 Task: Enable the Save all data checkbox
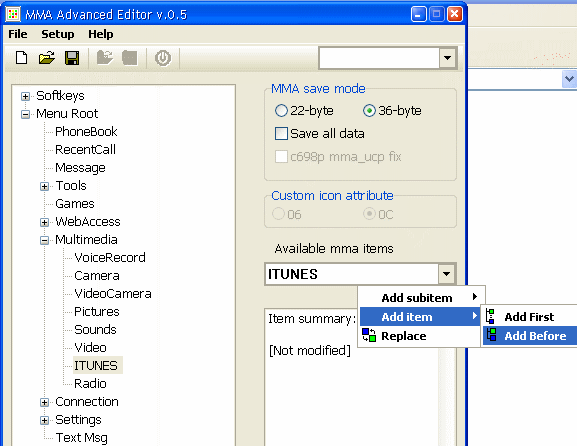coord(282,134)
